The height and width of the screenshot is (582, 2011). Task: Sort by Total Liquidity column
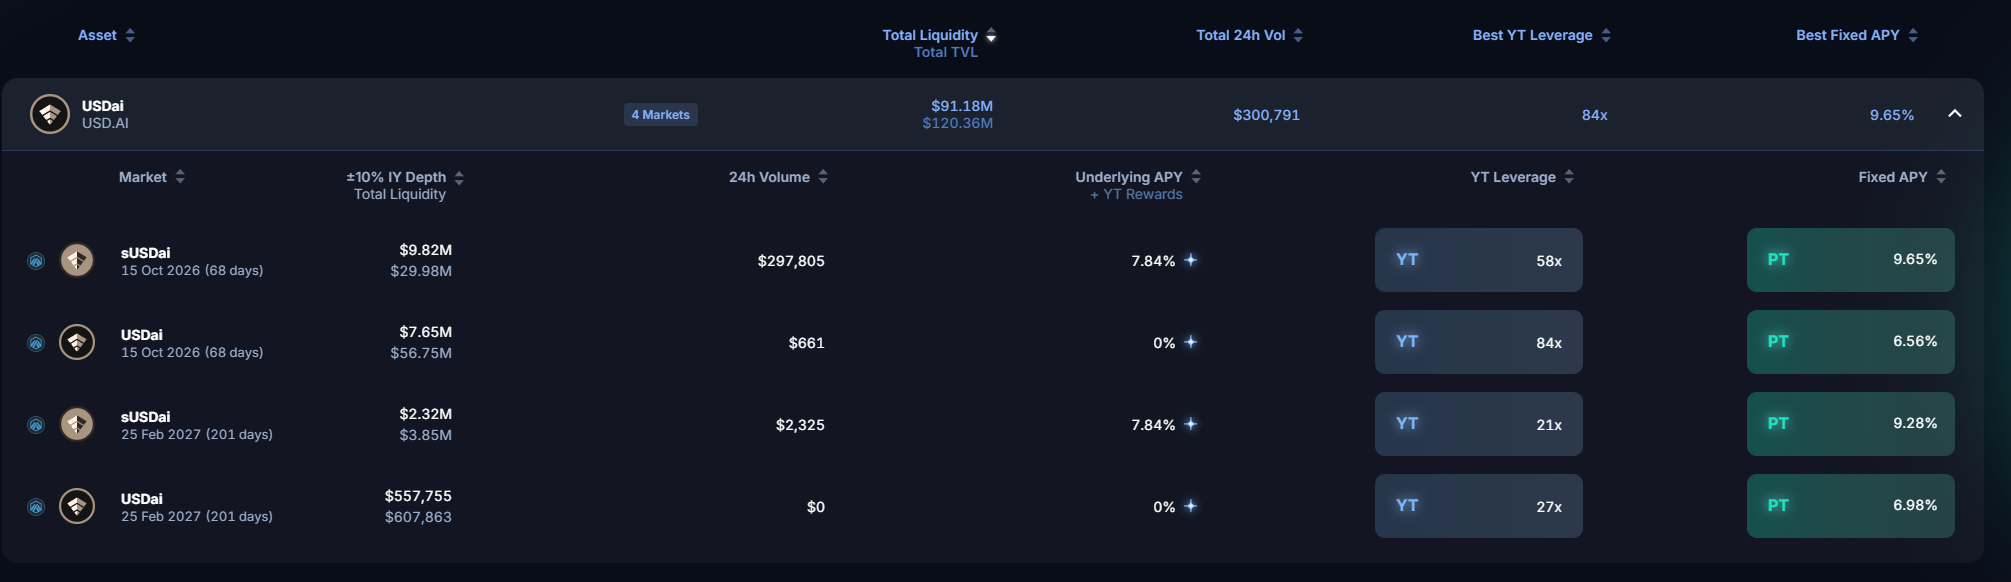939,35
